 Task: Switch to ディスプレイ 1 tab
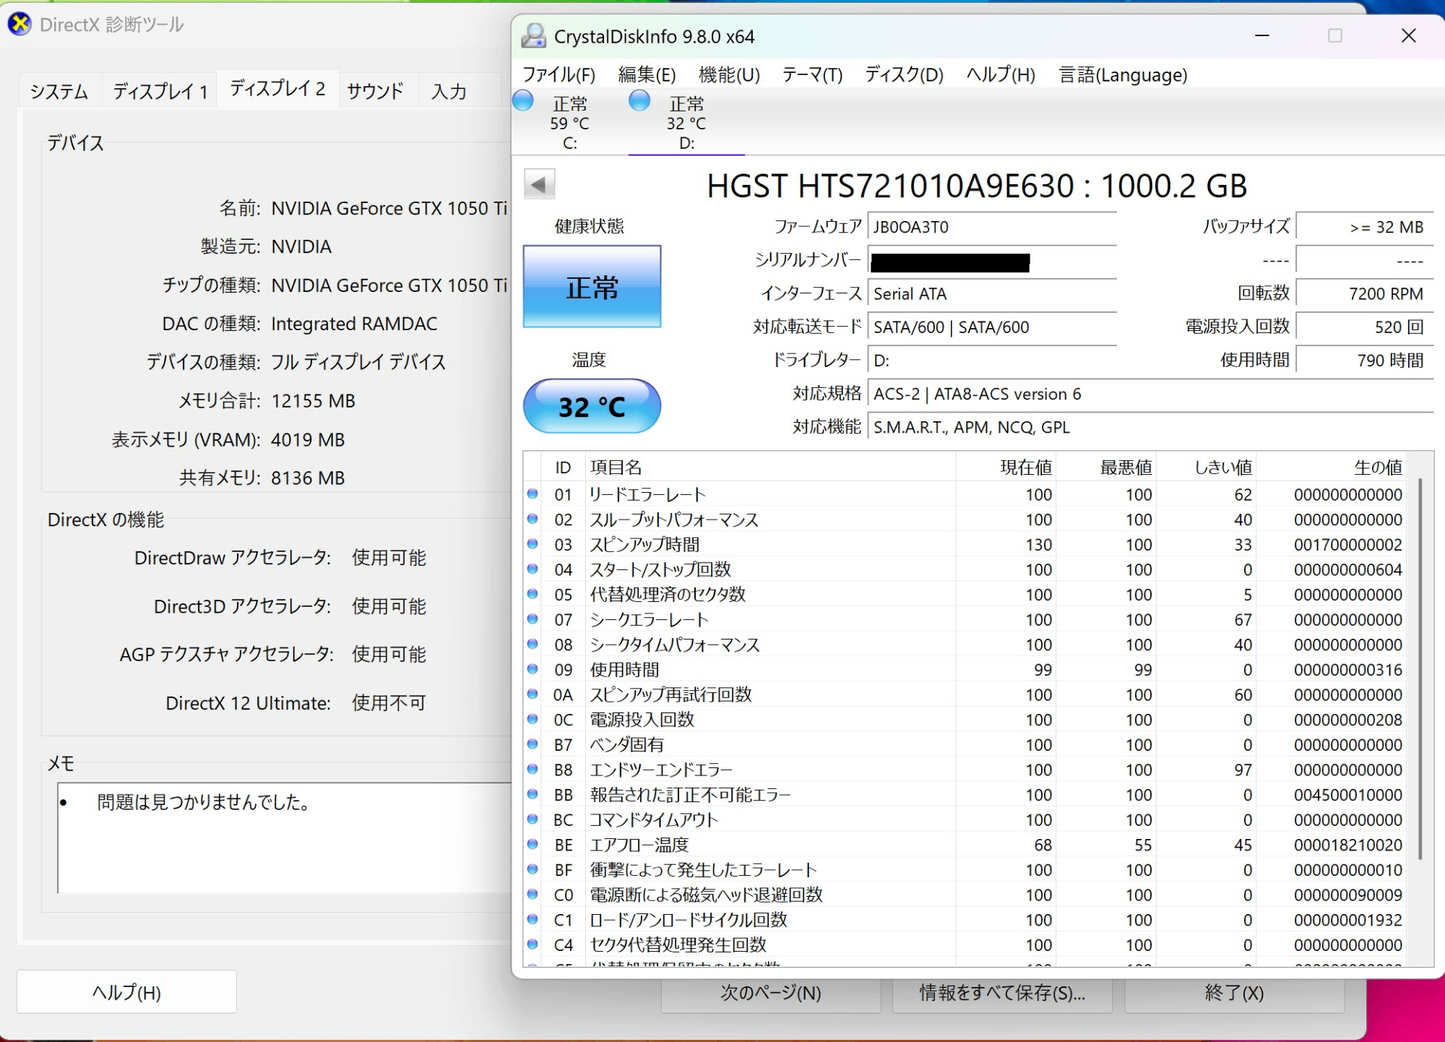click(x=160, y=91)
